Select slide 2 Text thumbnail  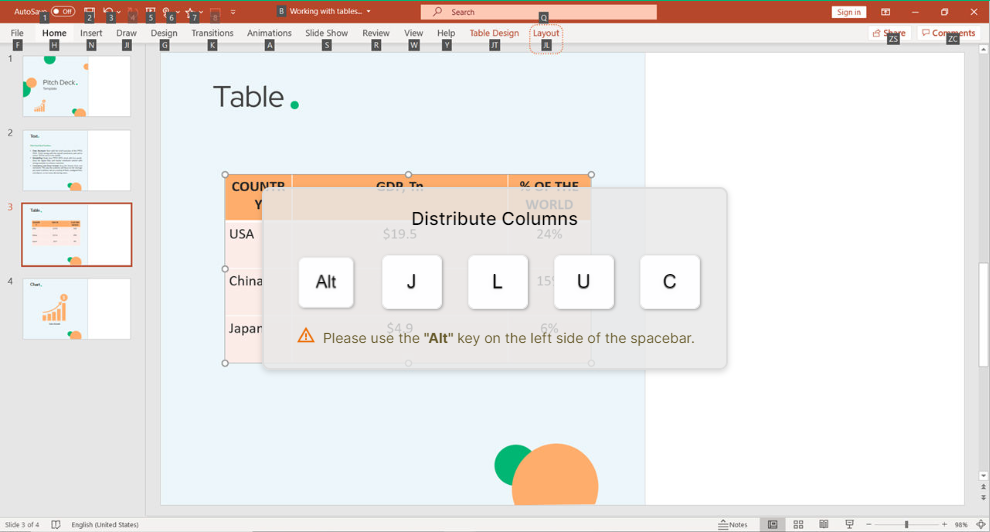click(x=76, y=160)
